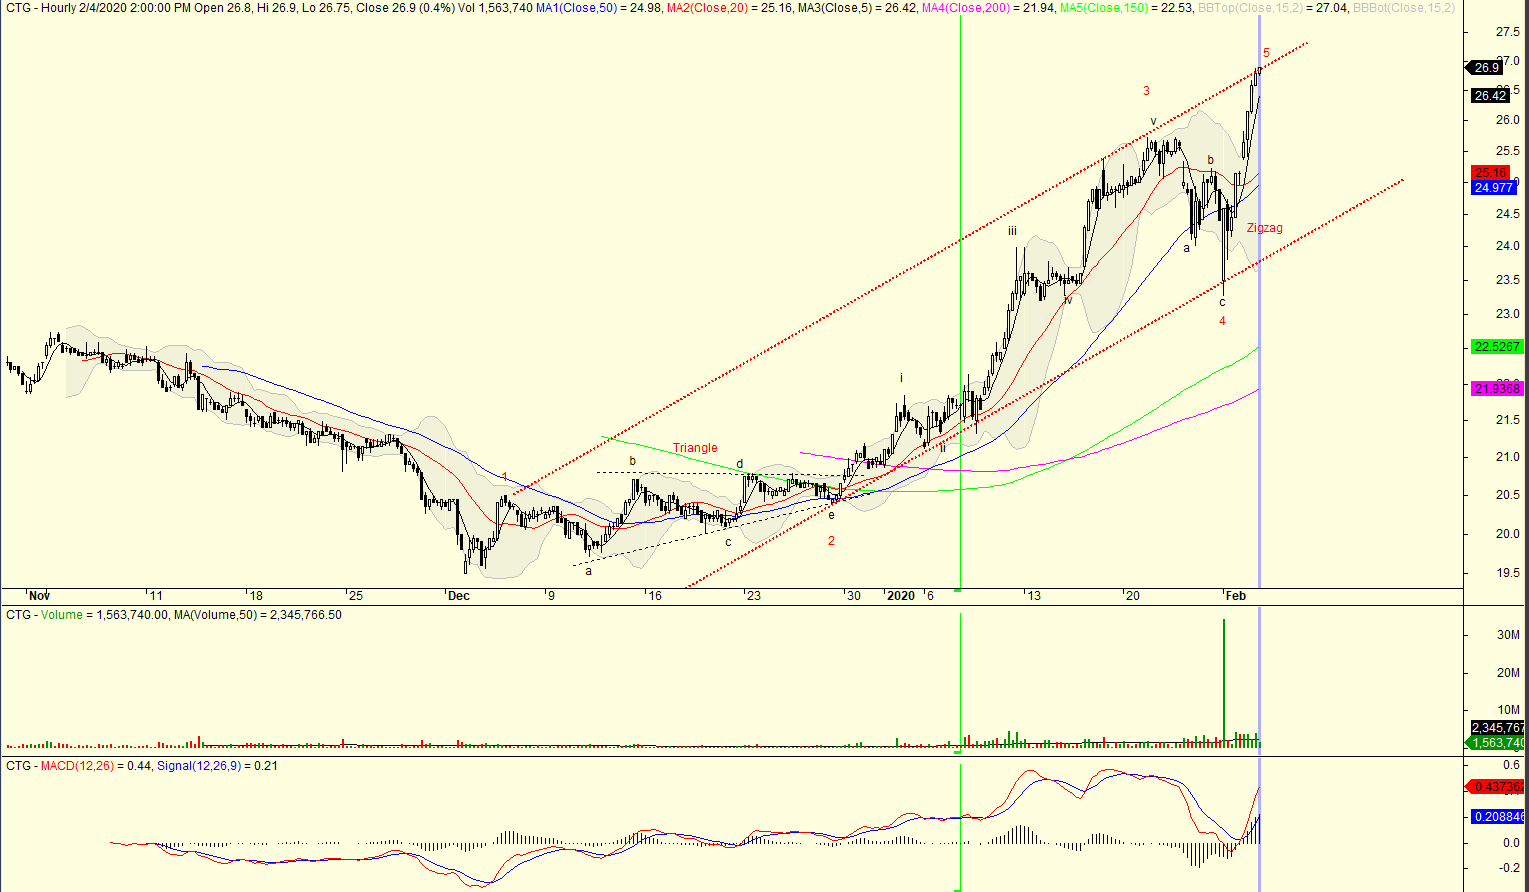Select the red Triangle annotation text
The image size is (1529, 892).
[694, 448]
